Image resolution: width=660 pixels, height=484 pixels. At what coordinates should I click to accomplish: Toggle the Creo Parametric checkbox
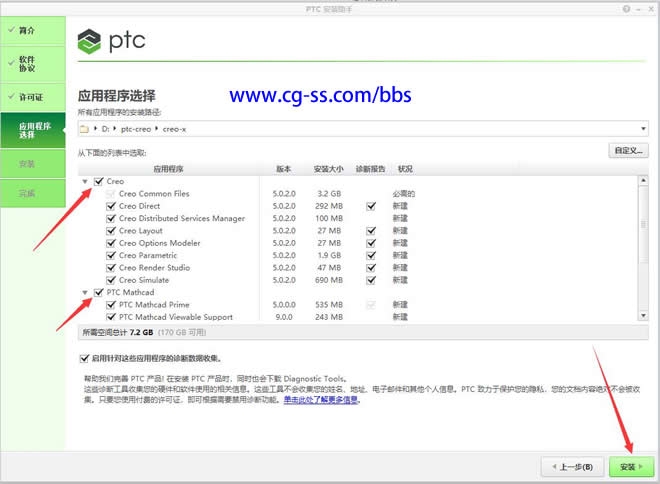112,255
